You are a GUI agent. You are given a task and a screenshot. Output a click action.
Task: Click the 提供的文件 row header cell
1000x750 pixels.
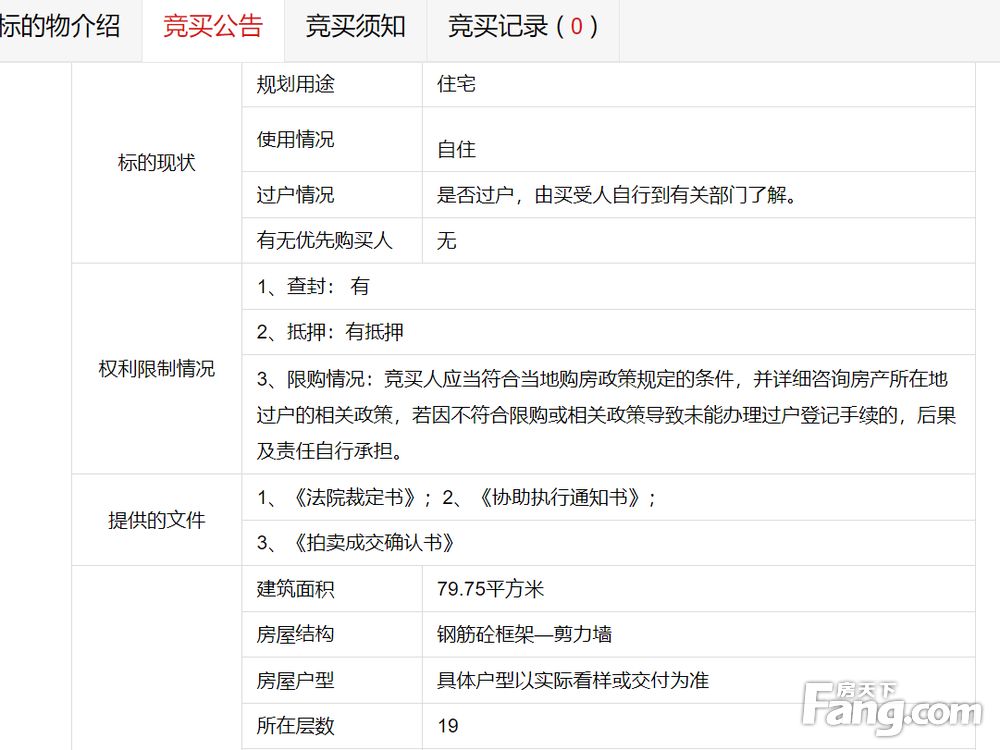pyautogui.click(x=156, y=520)
